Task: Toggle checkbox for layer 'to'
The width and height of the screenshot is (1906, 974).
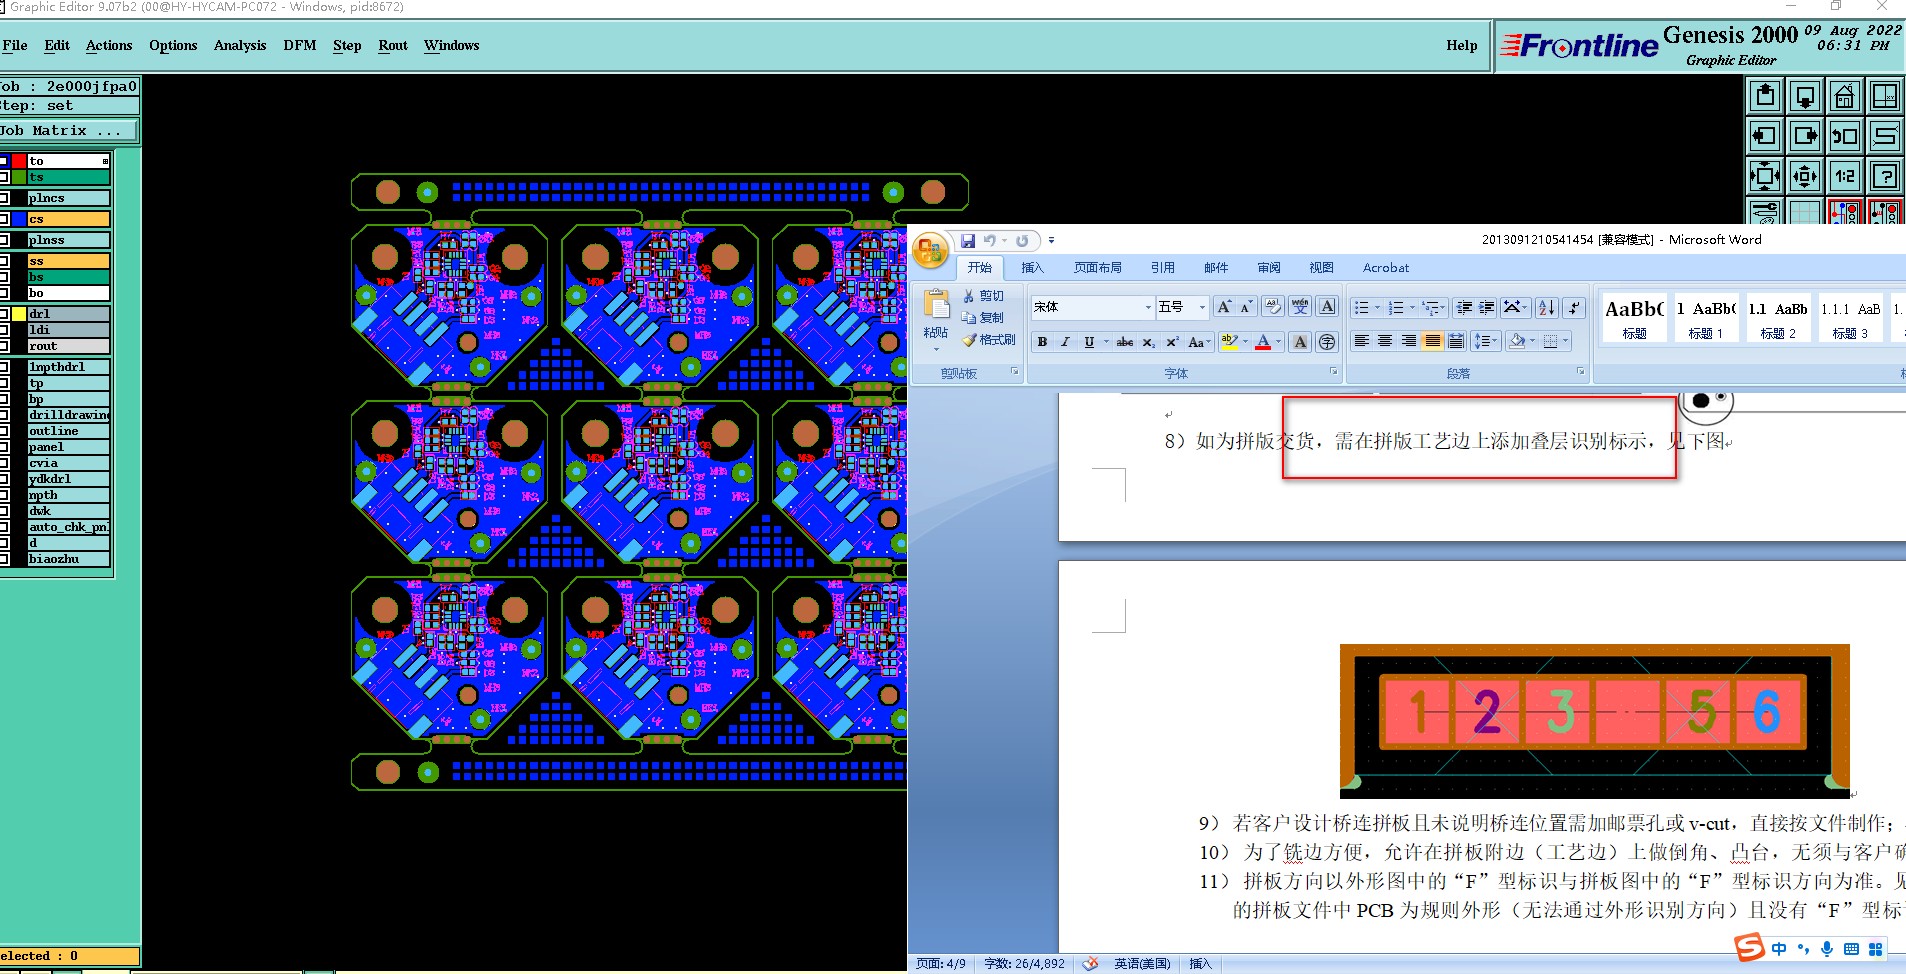Action: (4, 161)
